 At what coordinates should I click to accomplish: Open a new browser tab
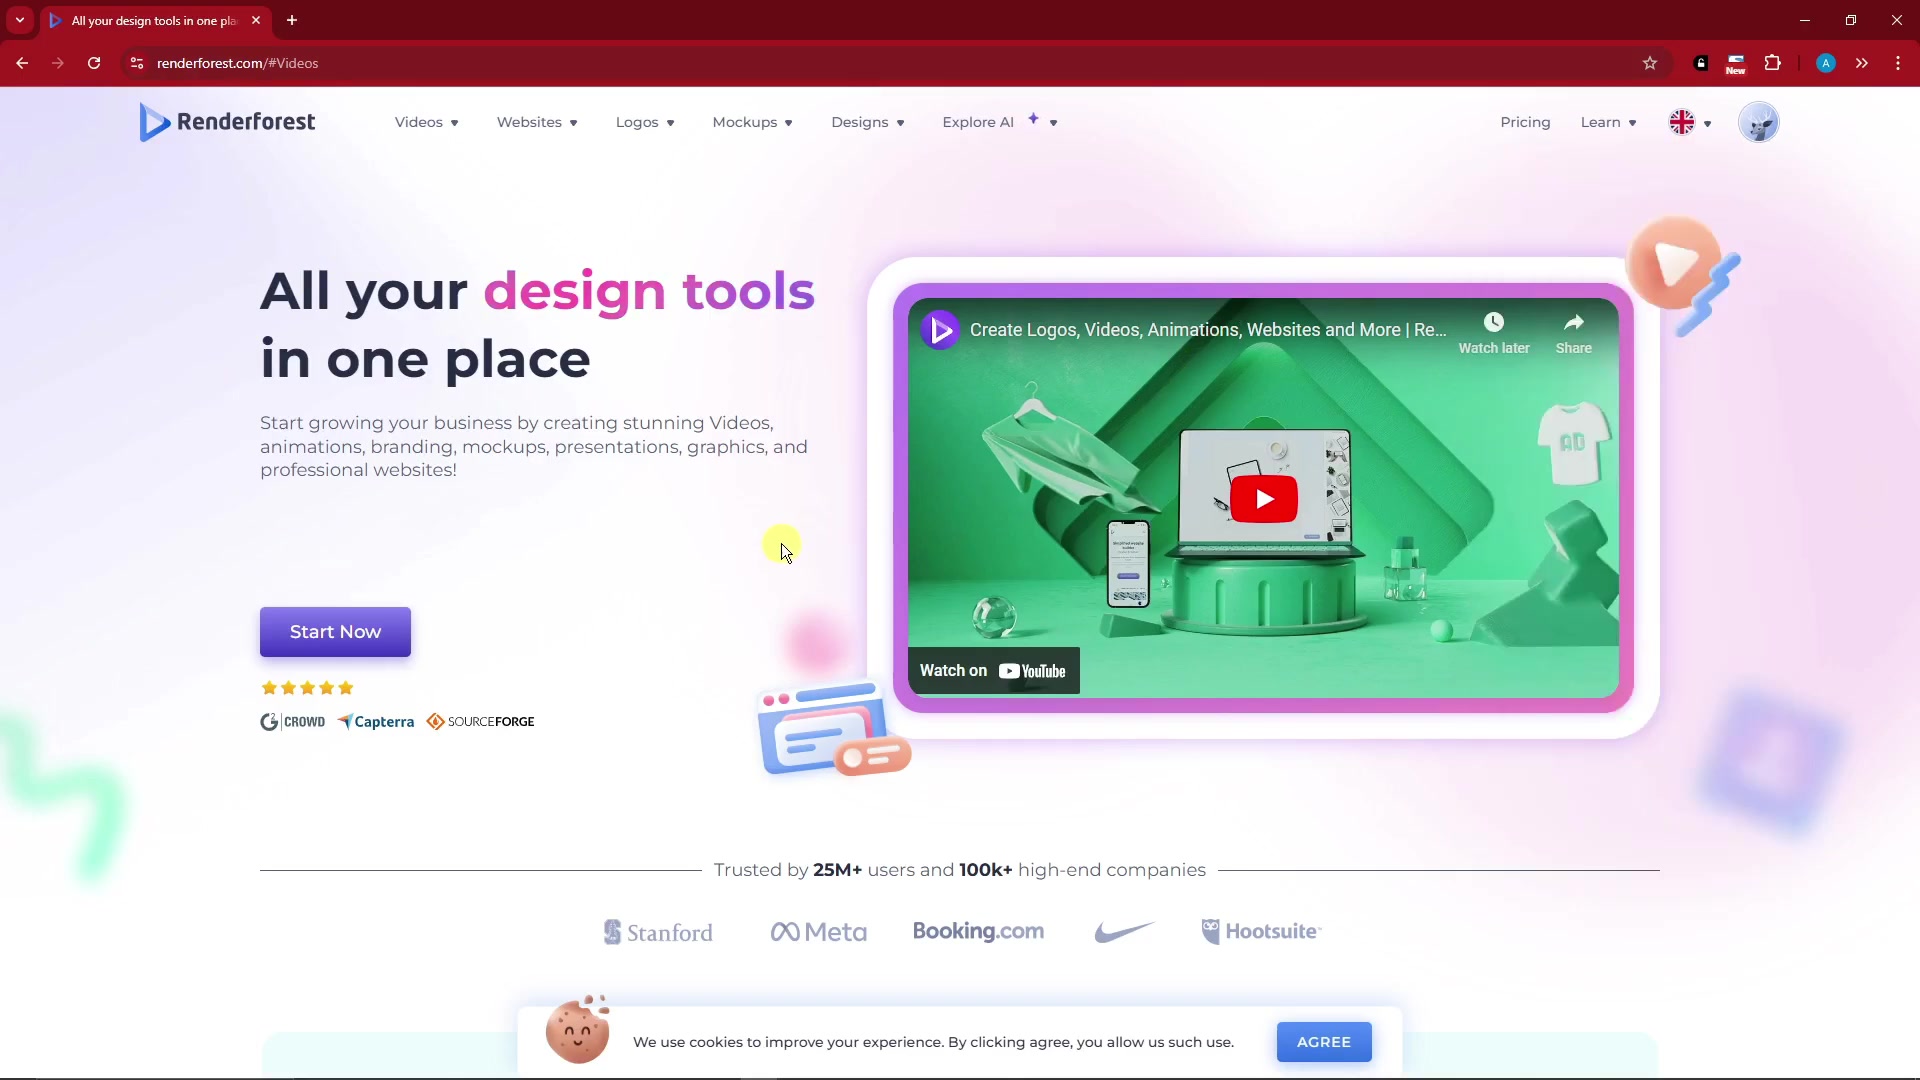pos(292,20)
